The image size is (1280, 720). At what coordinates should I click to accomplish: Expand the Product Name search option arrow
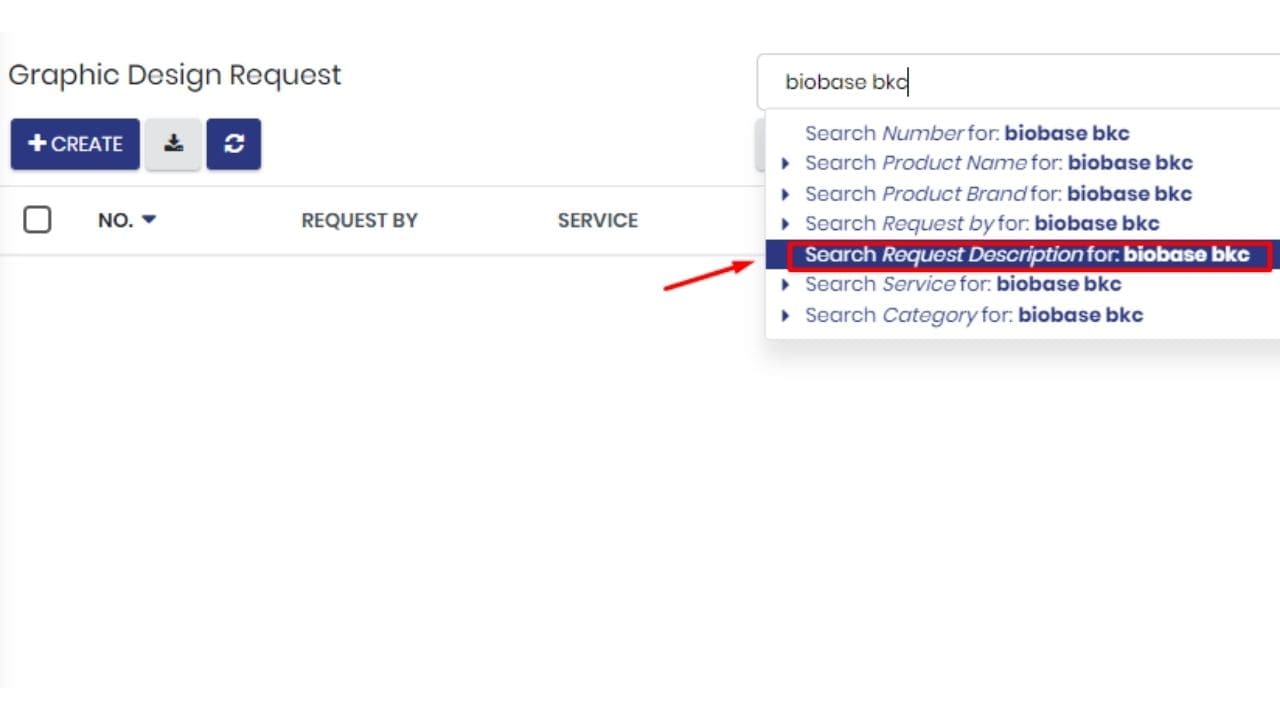785,164
